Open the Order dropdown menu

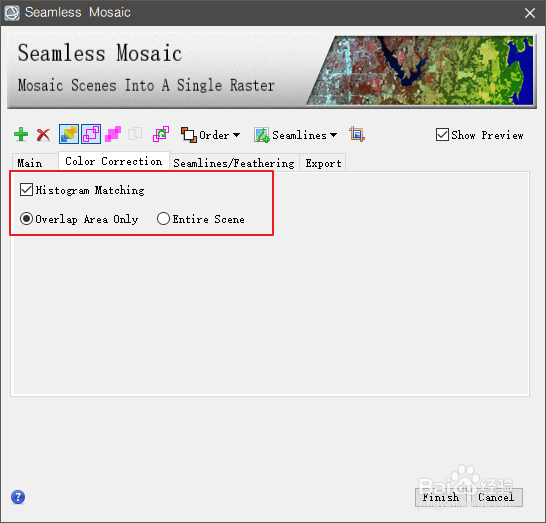point(210,135)
